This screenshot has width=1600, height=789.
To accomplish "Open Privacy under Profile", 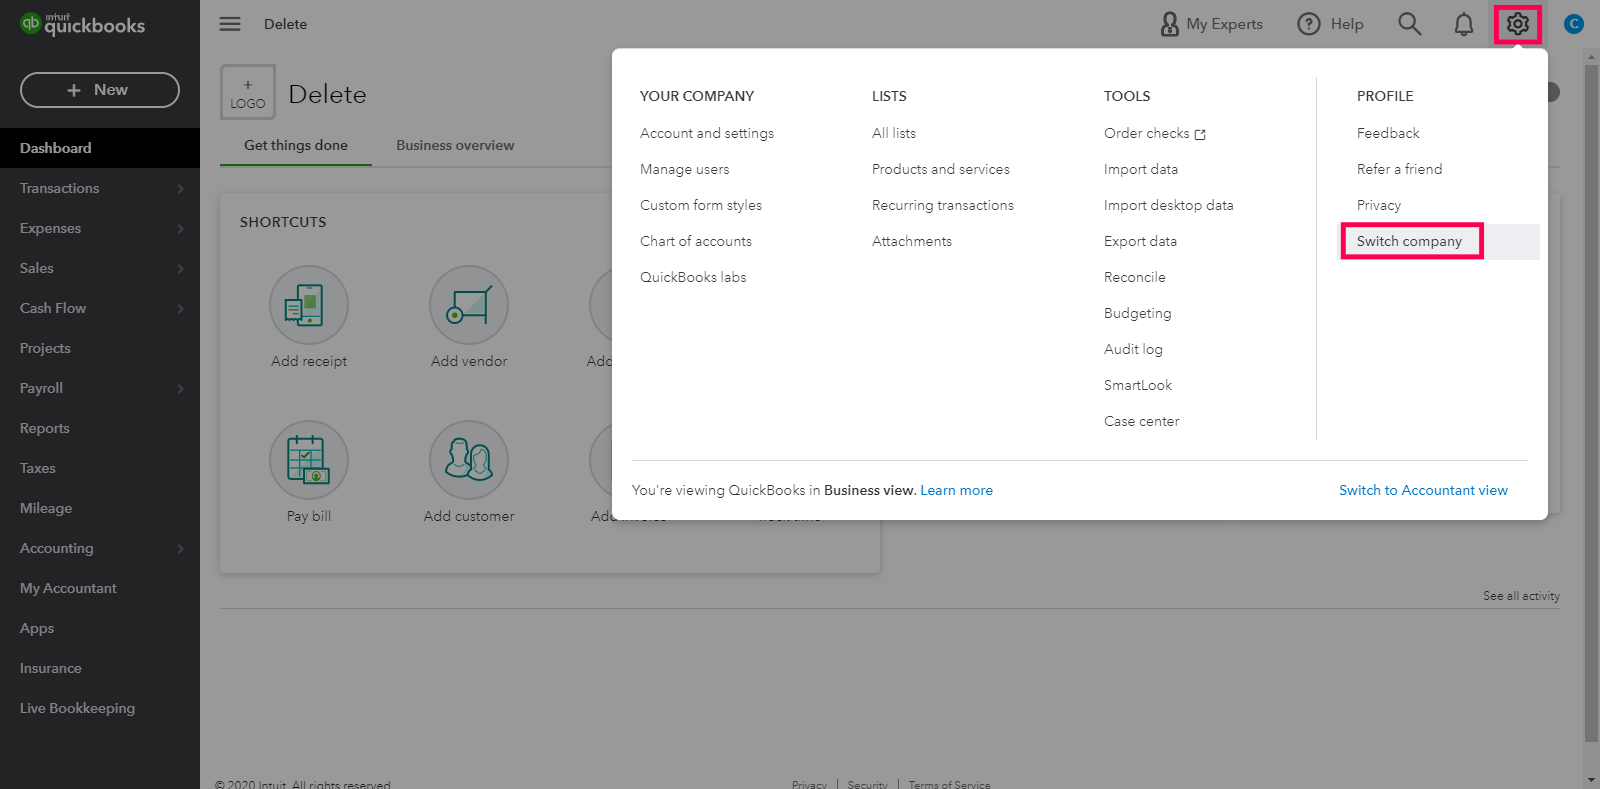I will [x=1379, y=205].
